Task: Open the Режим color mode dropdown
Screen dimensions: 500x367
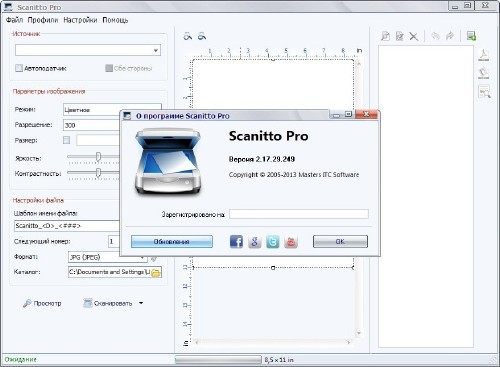Action: point(112,110)
